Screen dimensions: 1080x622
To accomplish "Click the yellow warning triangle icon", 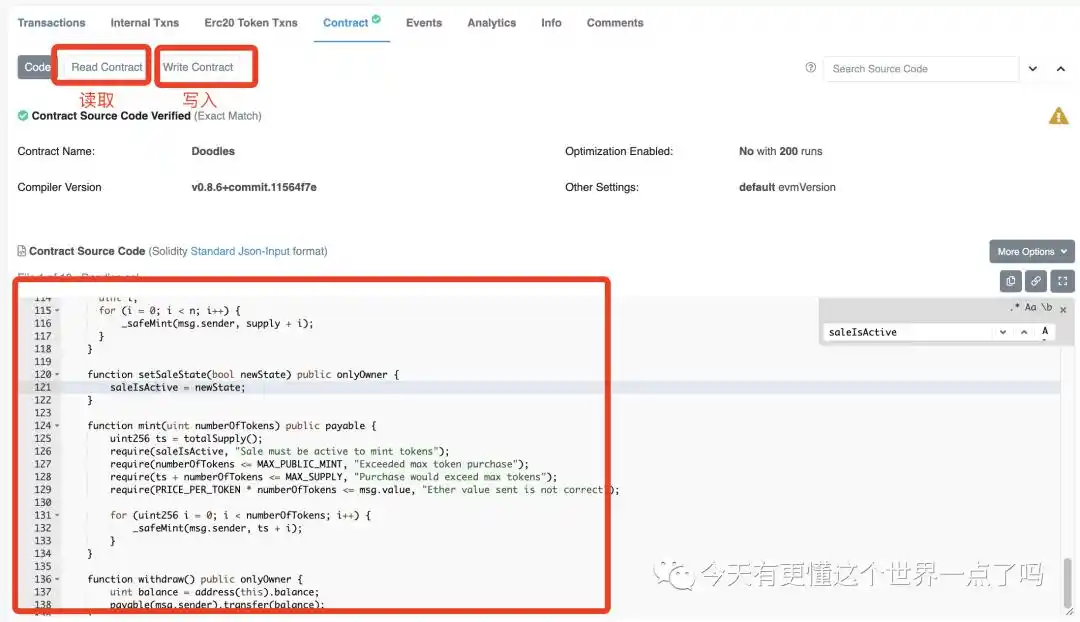I will 1059,116.
